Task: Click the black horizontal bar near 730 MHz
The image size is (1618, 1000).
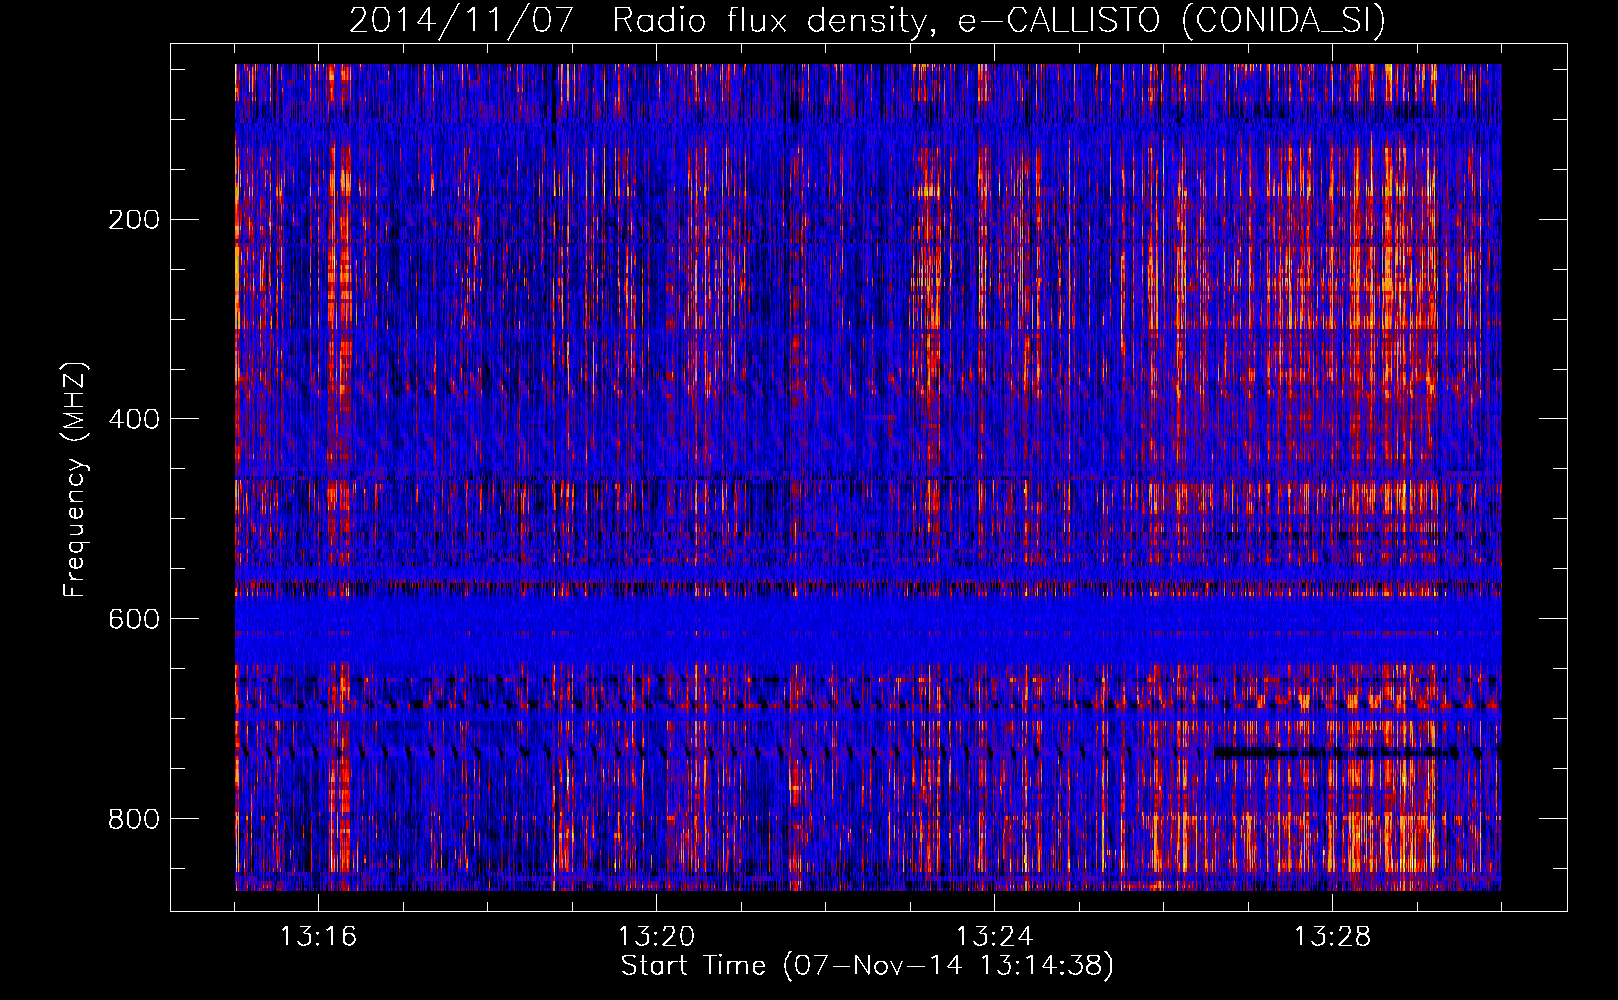Action: [x=1336, y=752]
